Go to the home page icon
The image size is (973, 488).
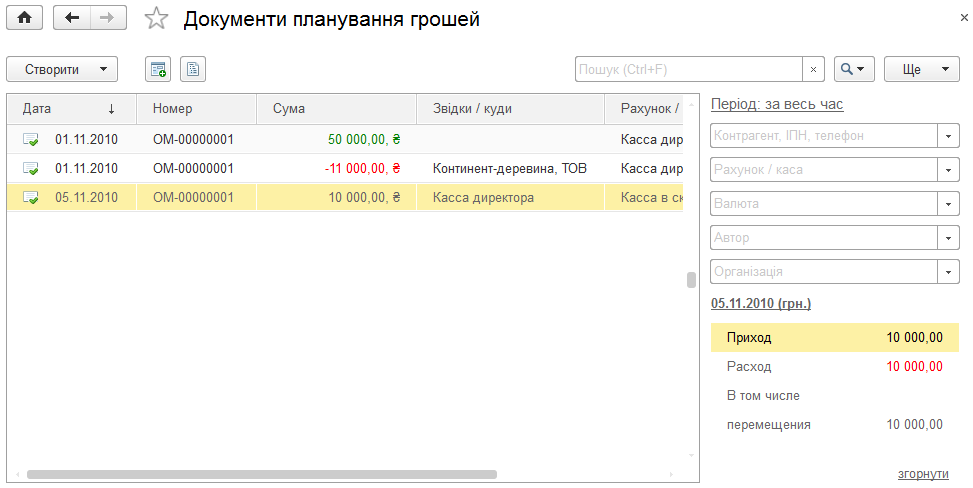(x=24, y=18)
